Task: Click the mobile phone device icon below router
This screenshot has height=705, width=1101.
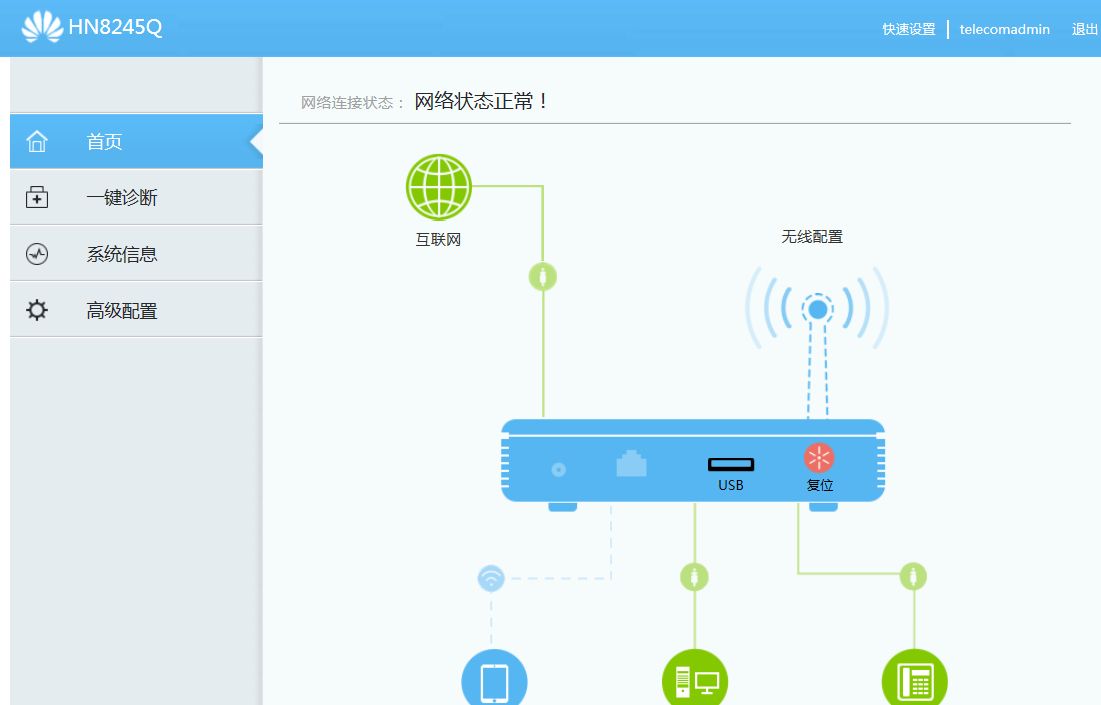Action: coord(493,681)
